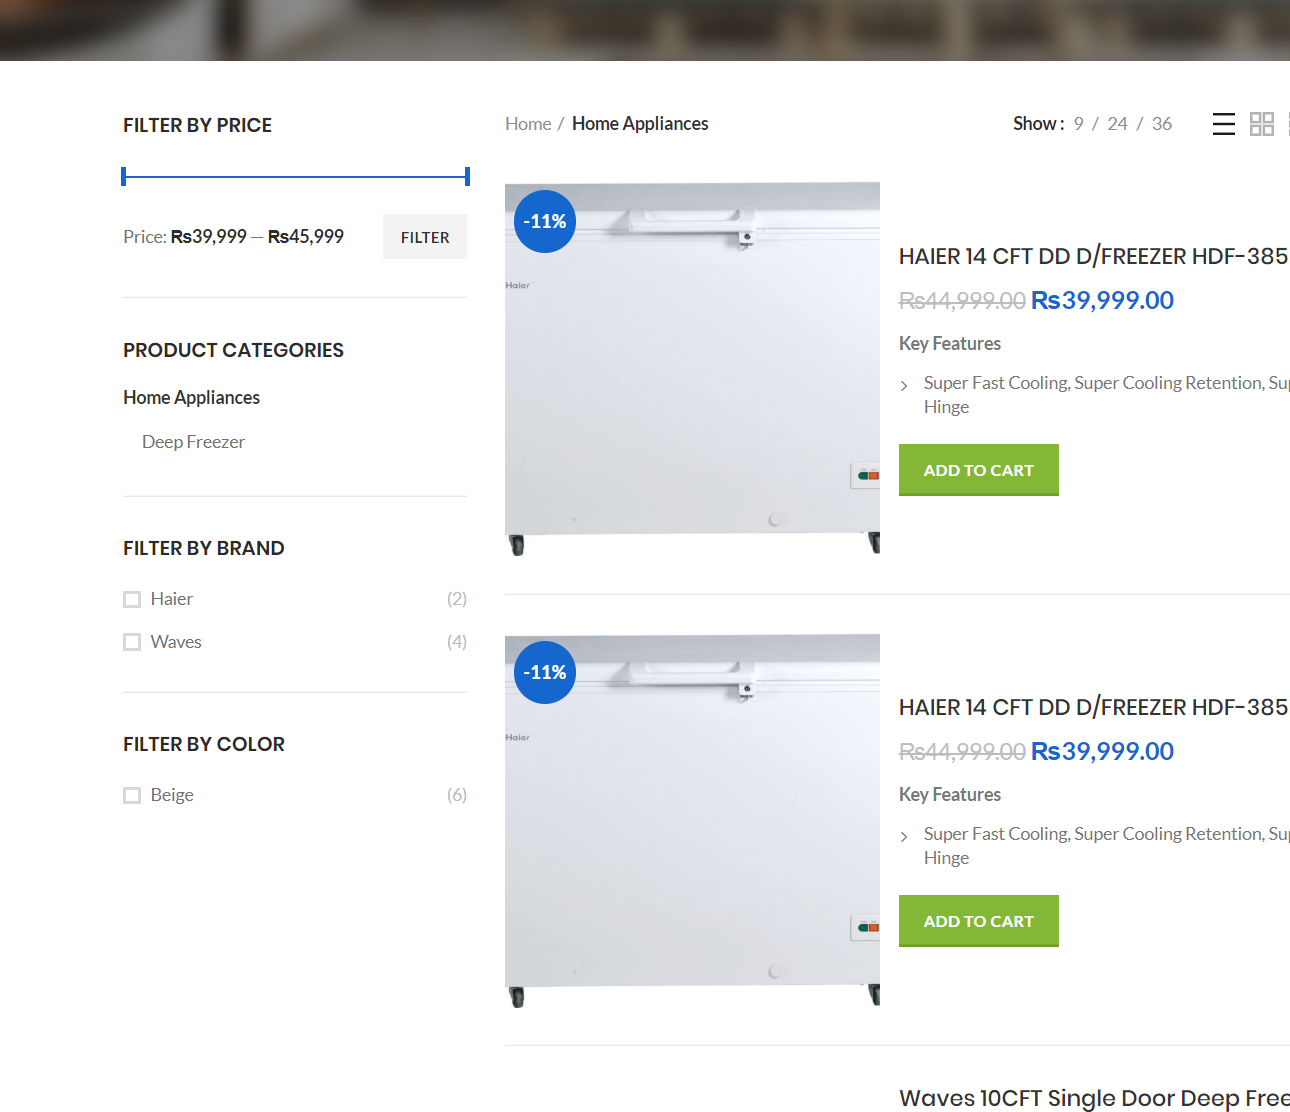Open second HAIER 14 CFT product title
The height and width of the screenshot is (1112, 1290).
click(1093, 708)
